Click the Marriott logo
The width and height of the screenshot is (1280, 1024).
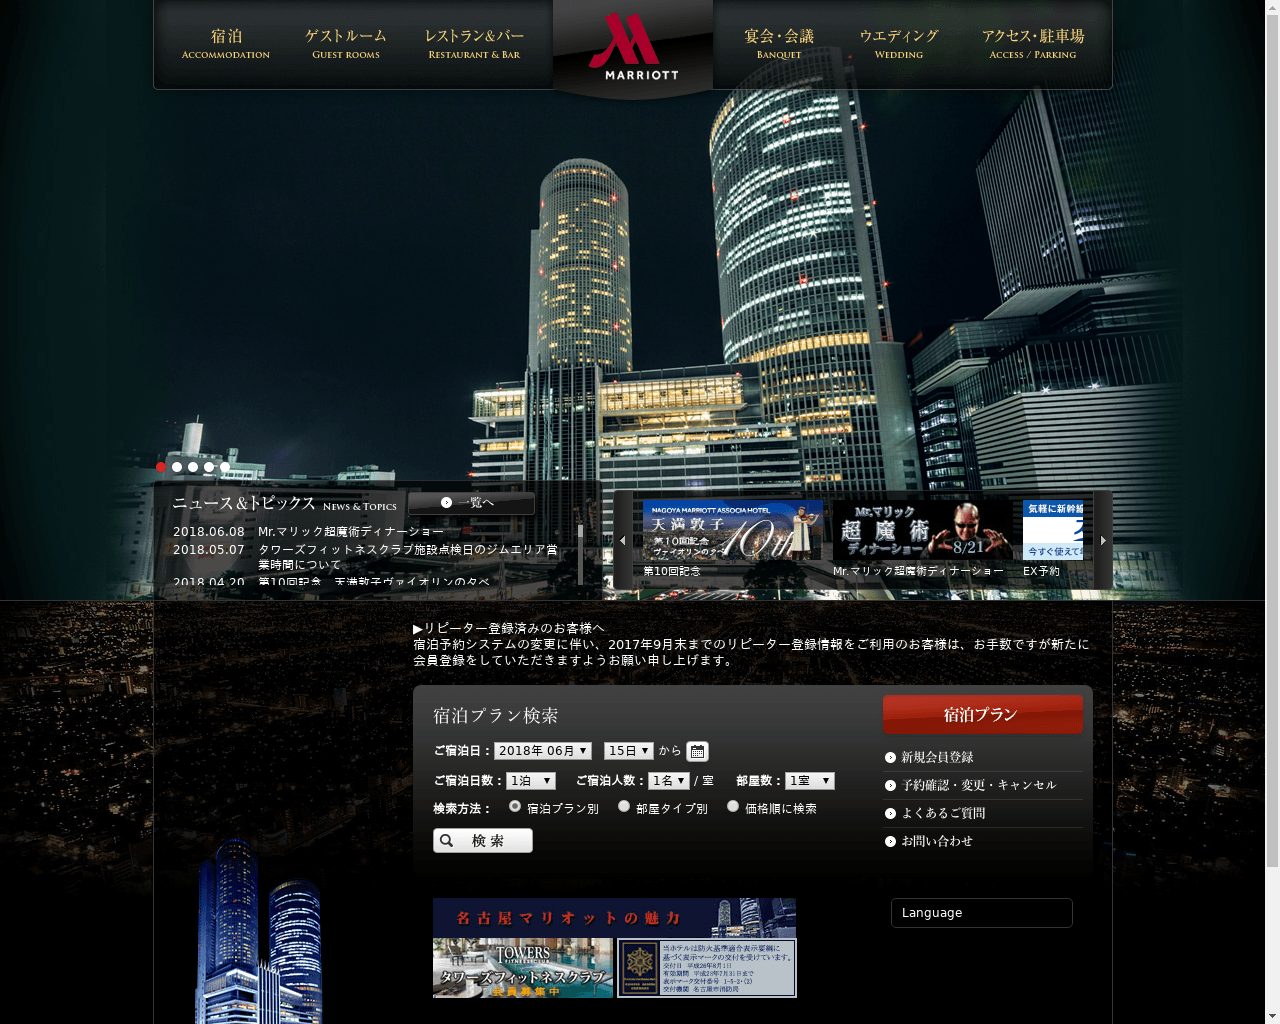(x=633, y=46)
